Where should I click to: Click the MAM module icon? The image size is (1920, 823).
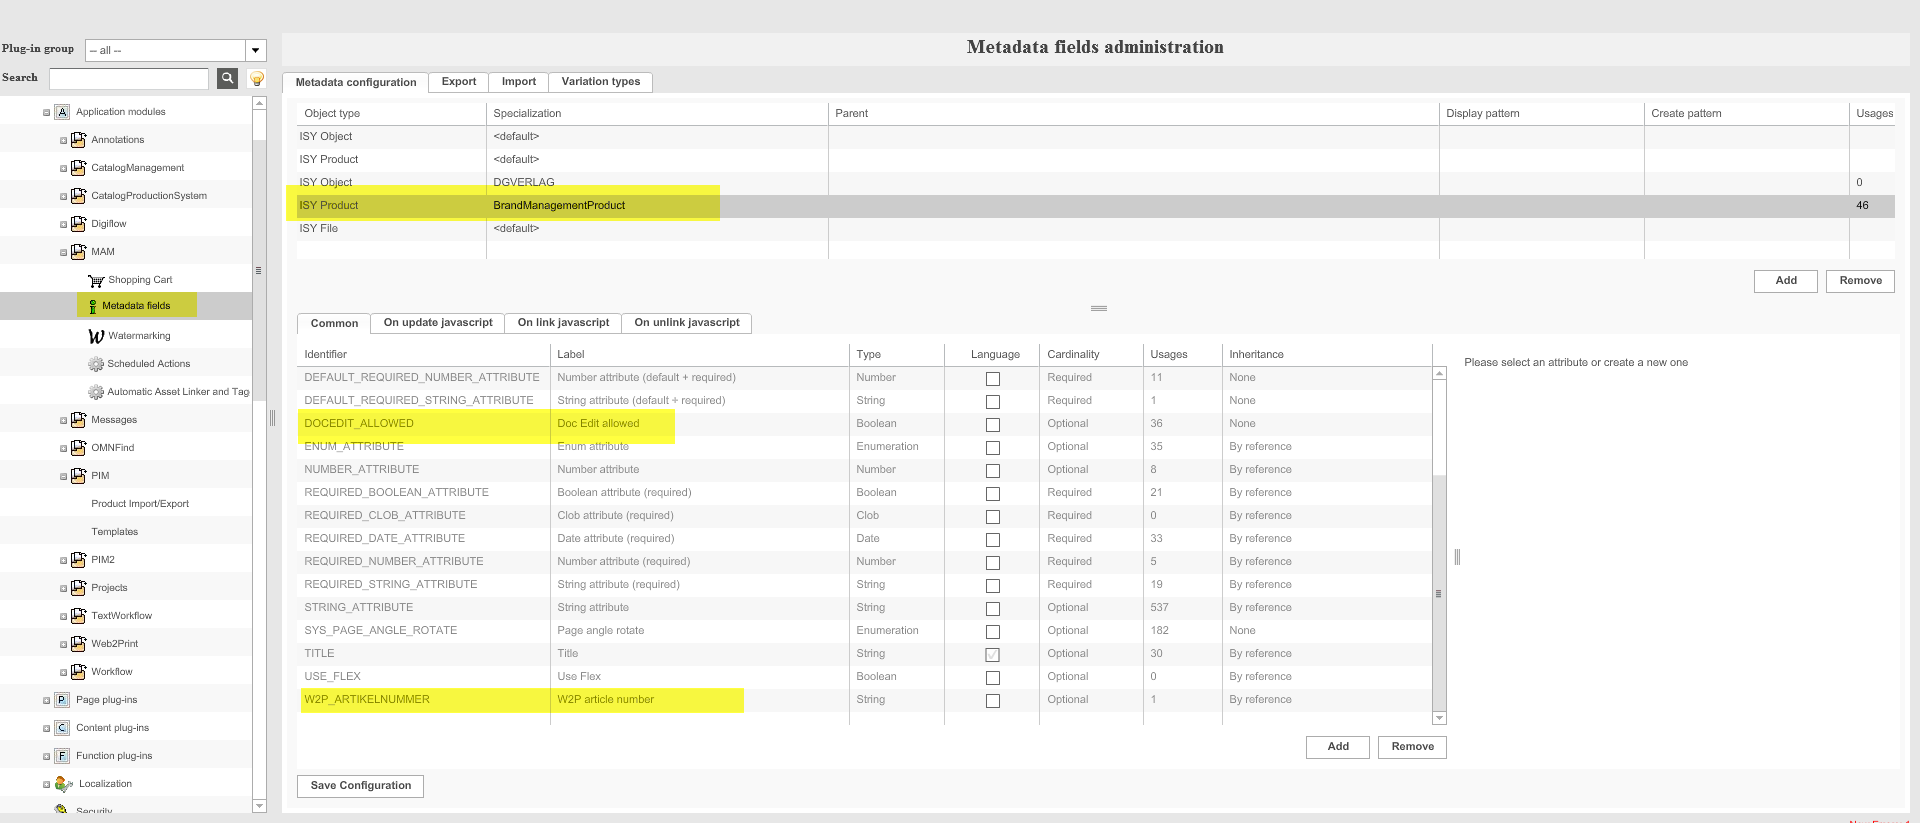click(x=78, y=252)
